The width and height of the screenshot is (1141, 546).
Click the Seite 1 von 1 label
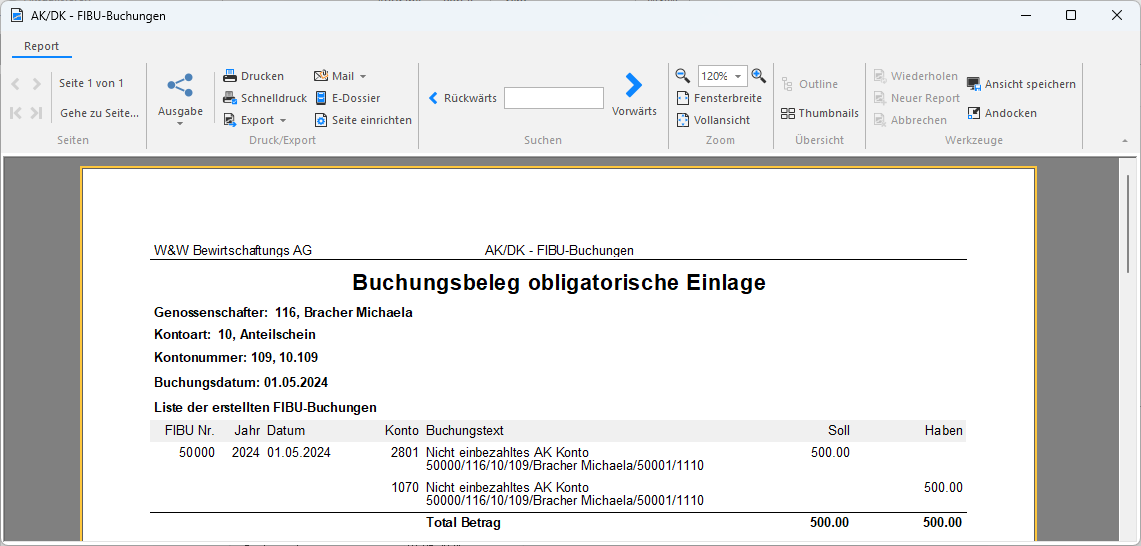91,83
